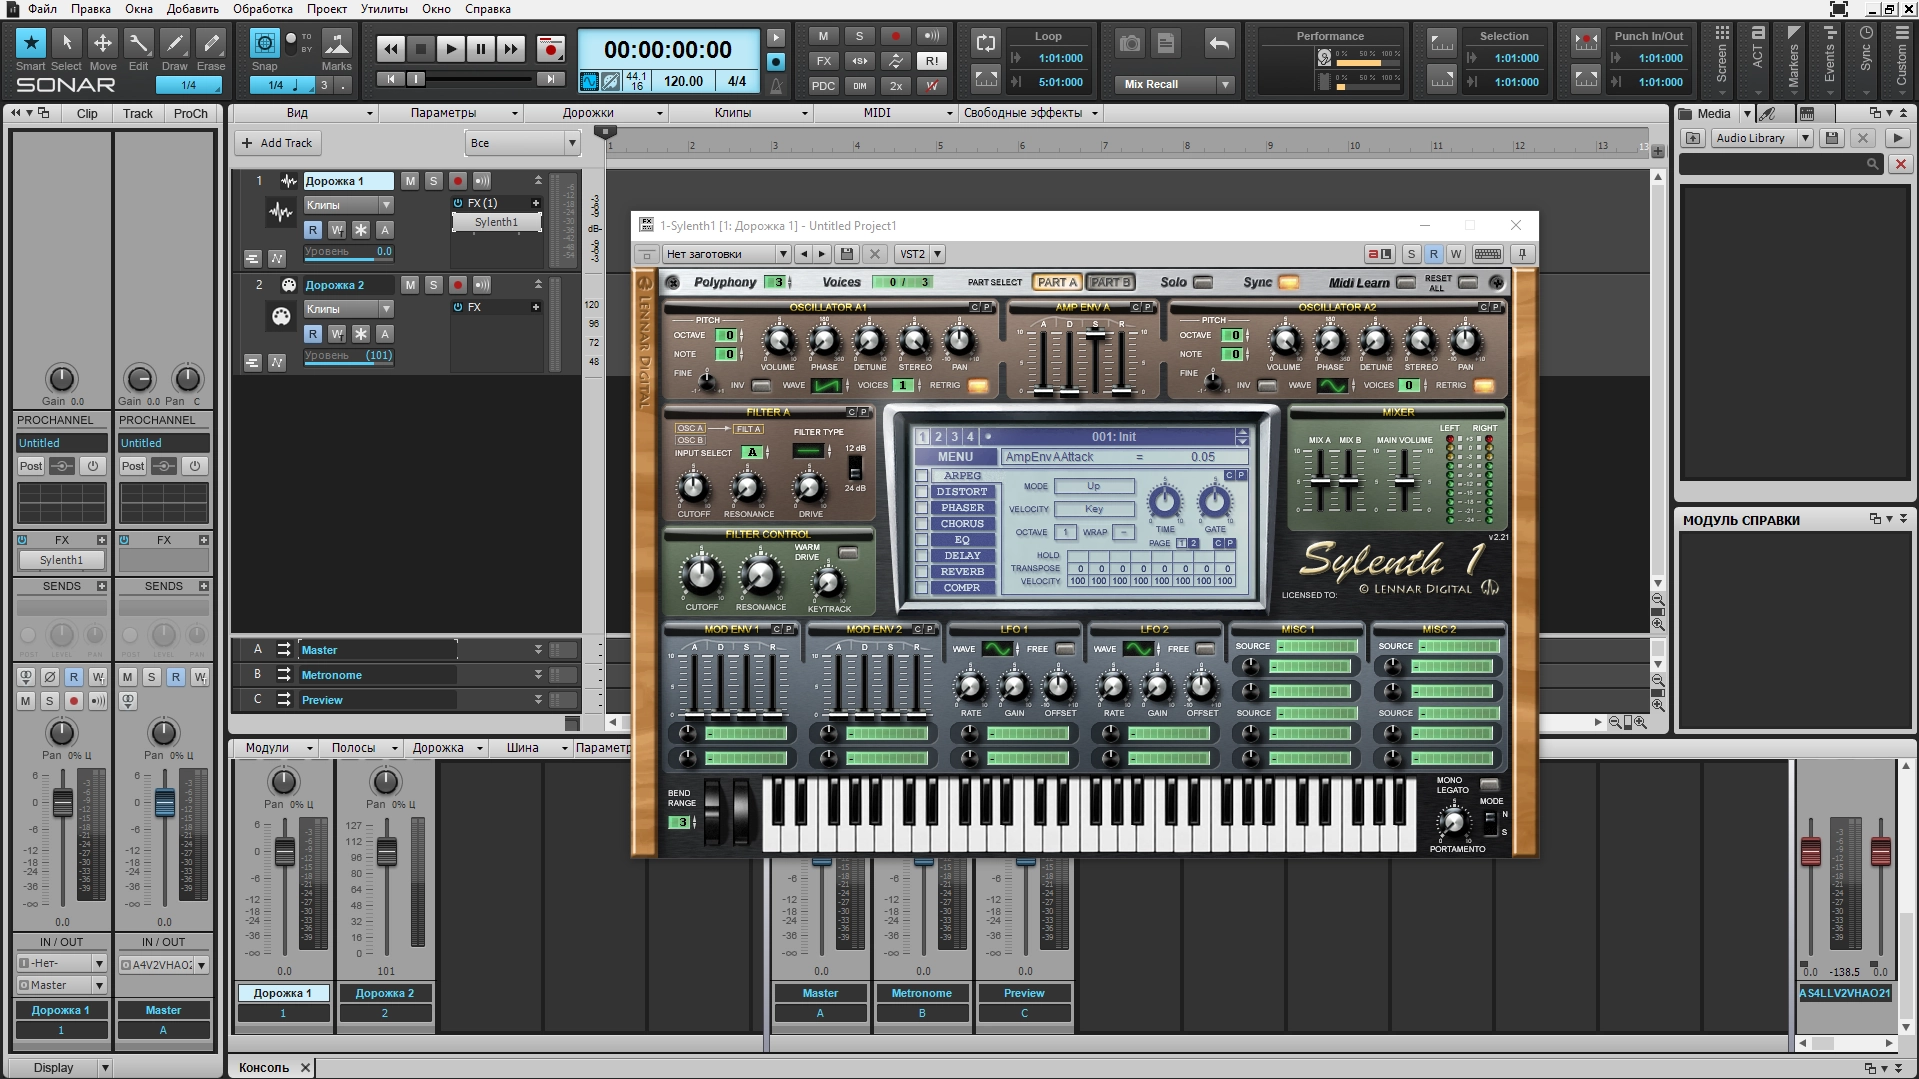Select Sylenth1 in Дорожка 1 FX bin

pos(497,222)
